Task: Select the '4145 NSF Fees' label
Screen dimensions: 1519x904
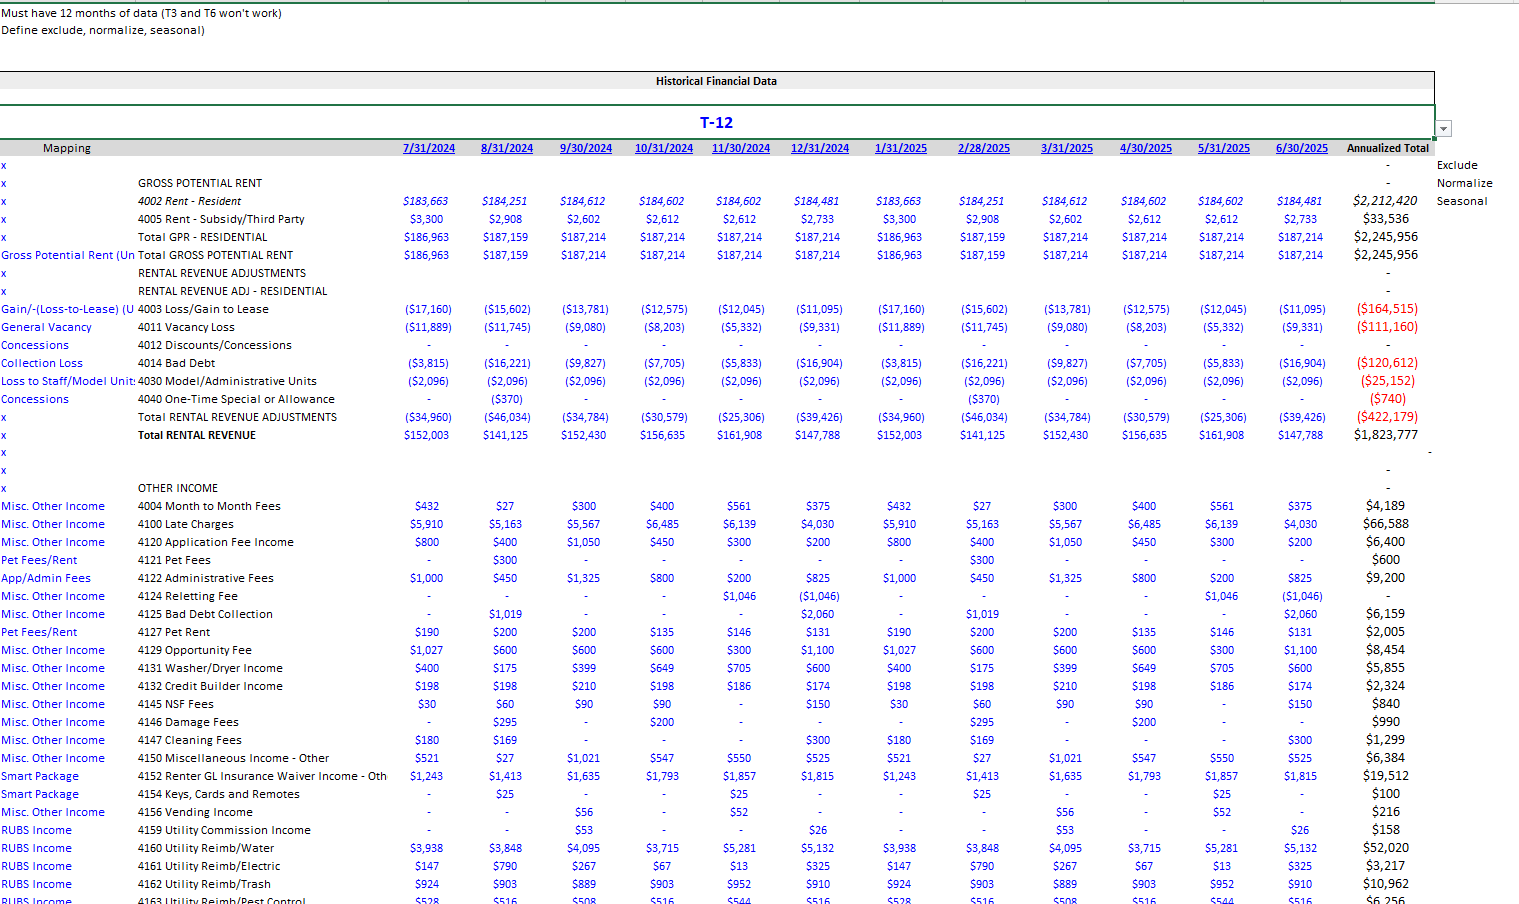Action: 176,704
